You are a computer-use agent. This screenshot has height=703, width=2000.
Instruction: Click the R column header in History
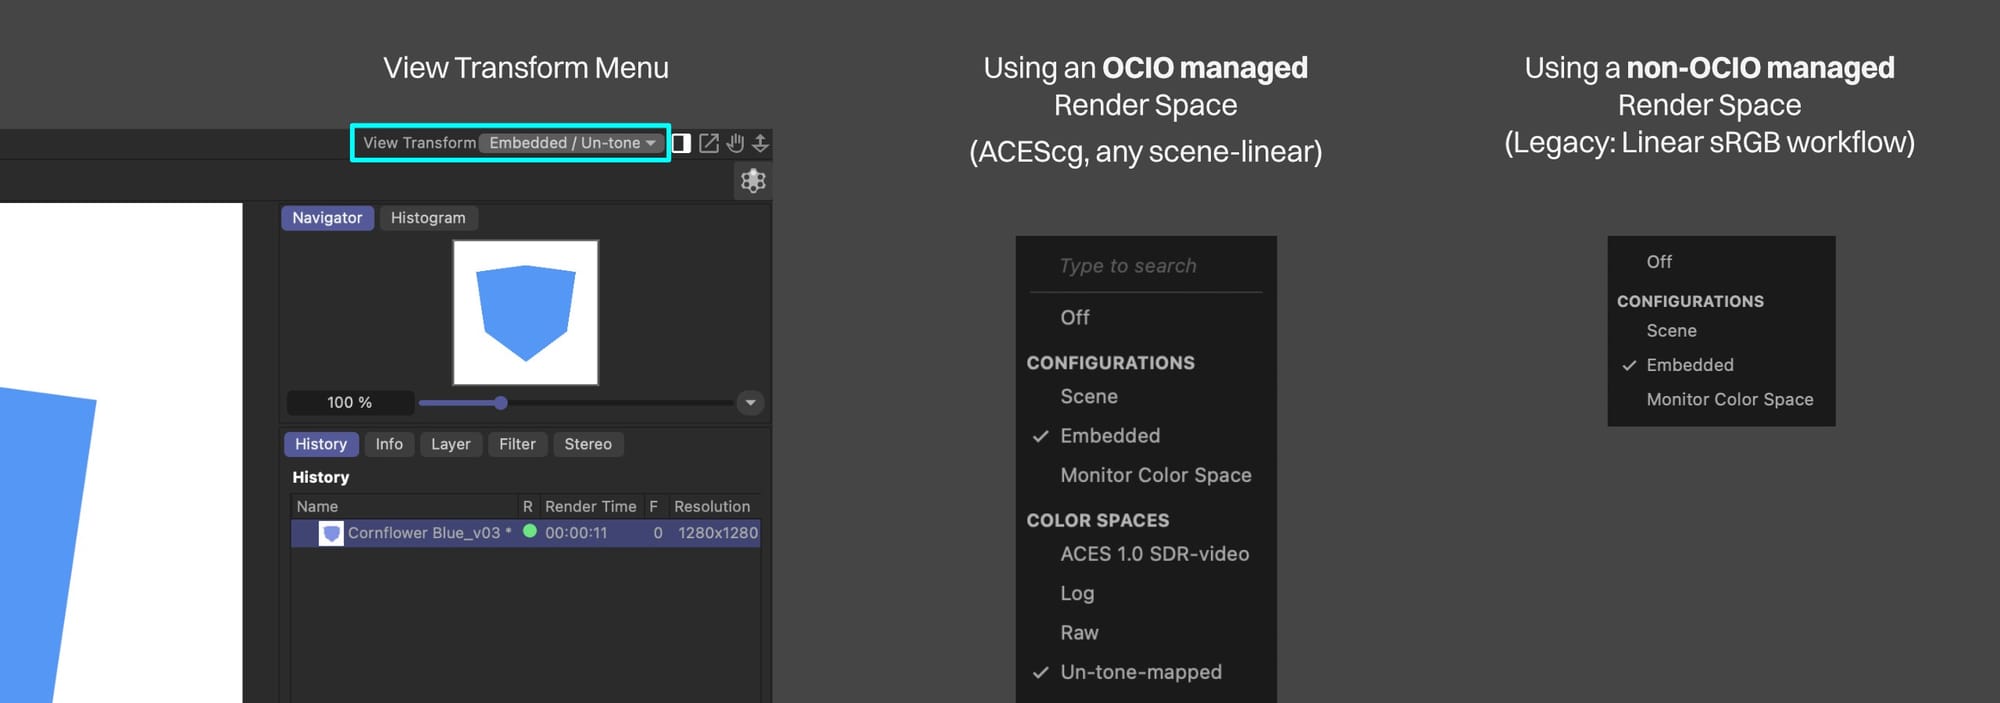click(528, 506)
